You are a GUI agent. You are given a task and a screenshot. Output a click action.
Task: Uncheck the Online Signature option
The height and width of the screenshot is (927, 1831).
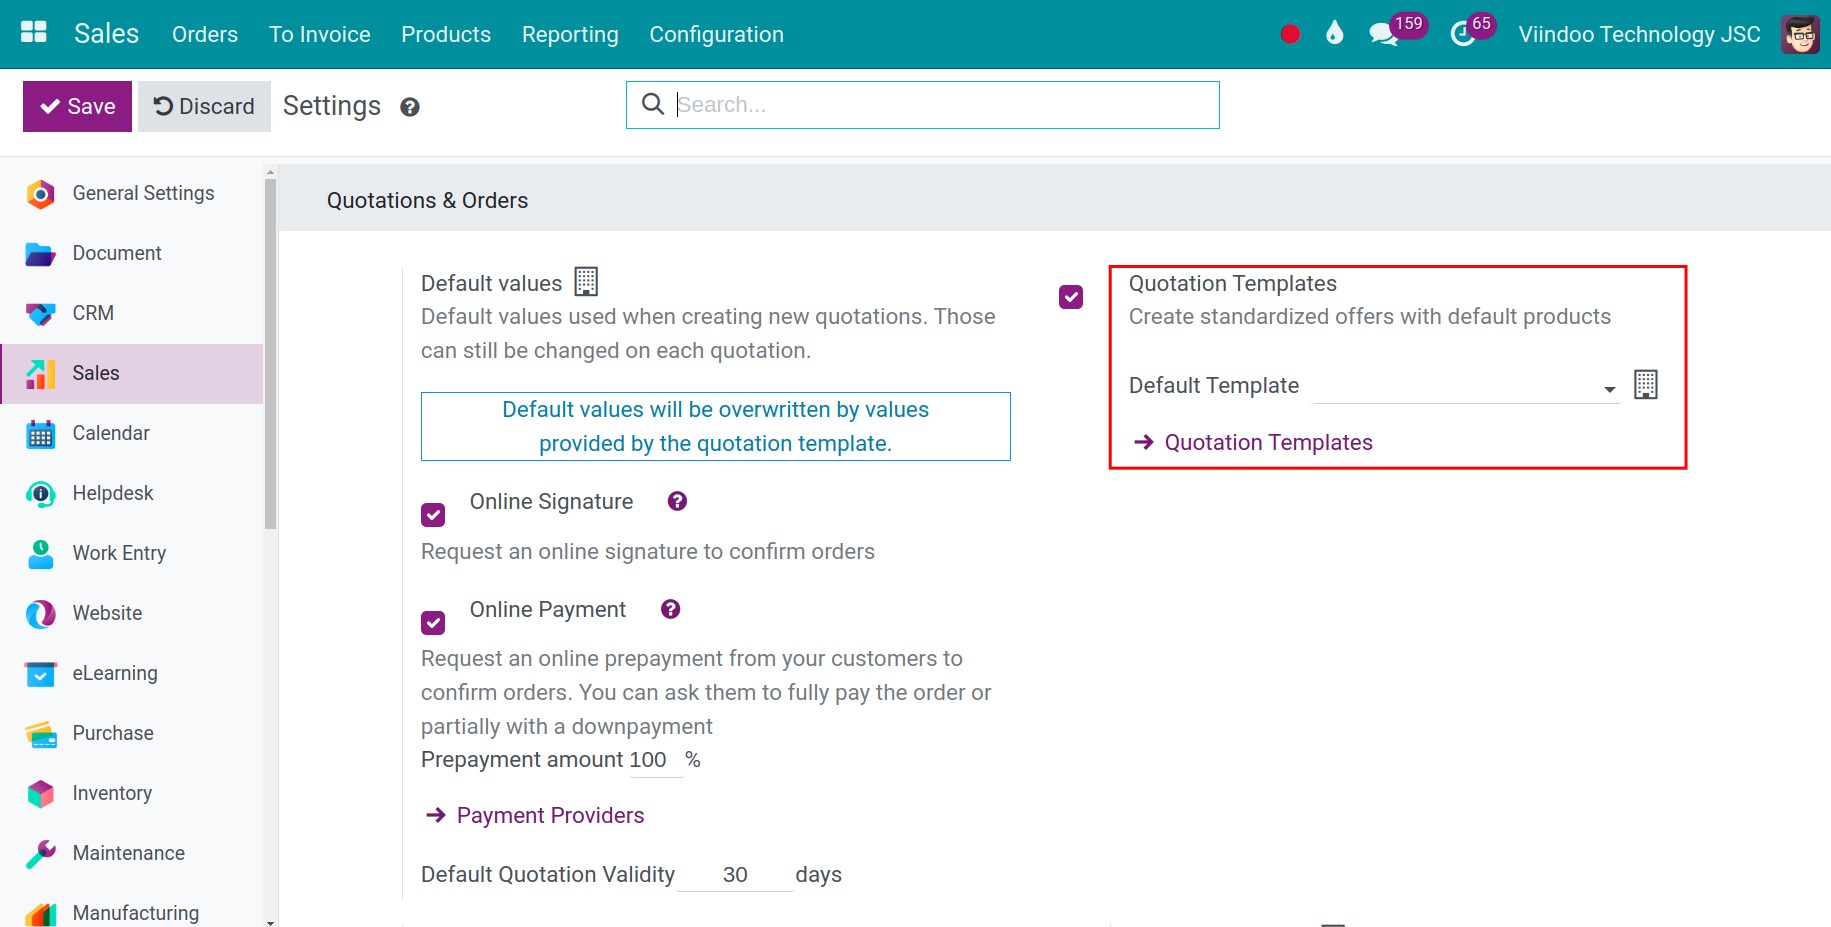tap(433, 515)
